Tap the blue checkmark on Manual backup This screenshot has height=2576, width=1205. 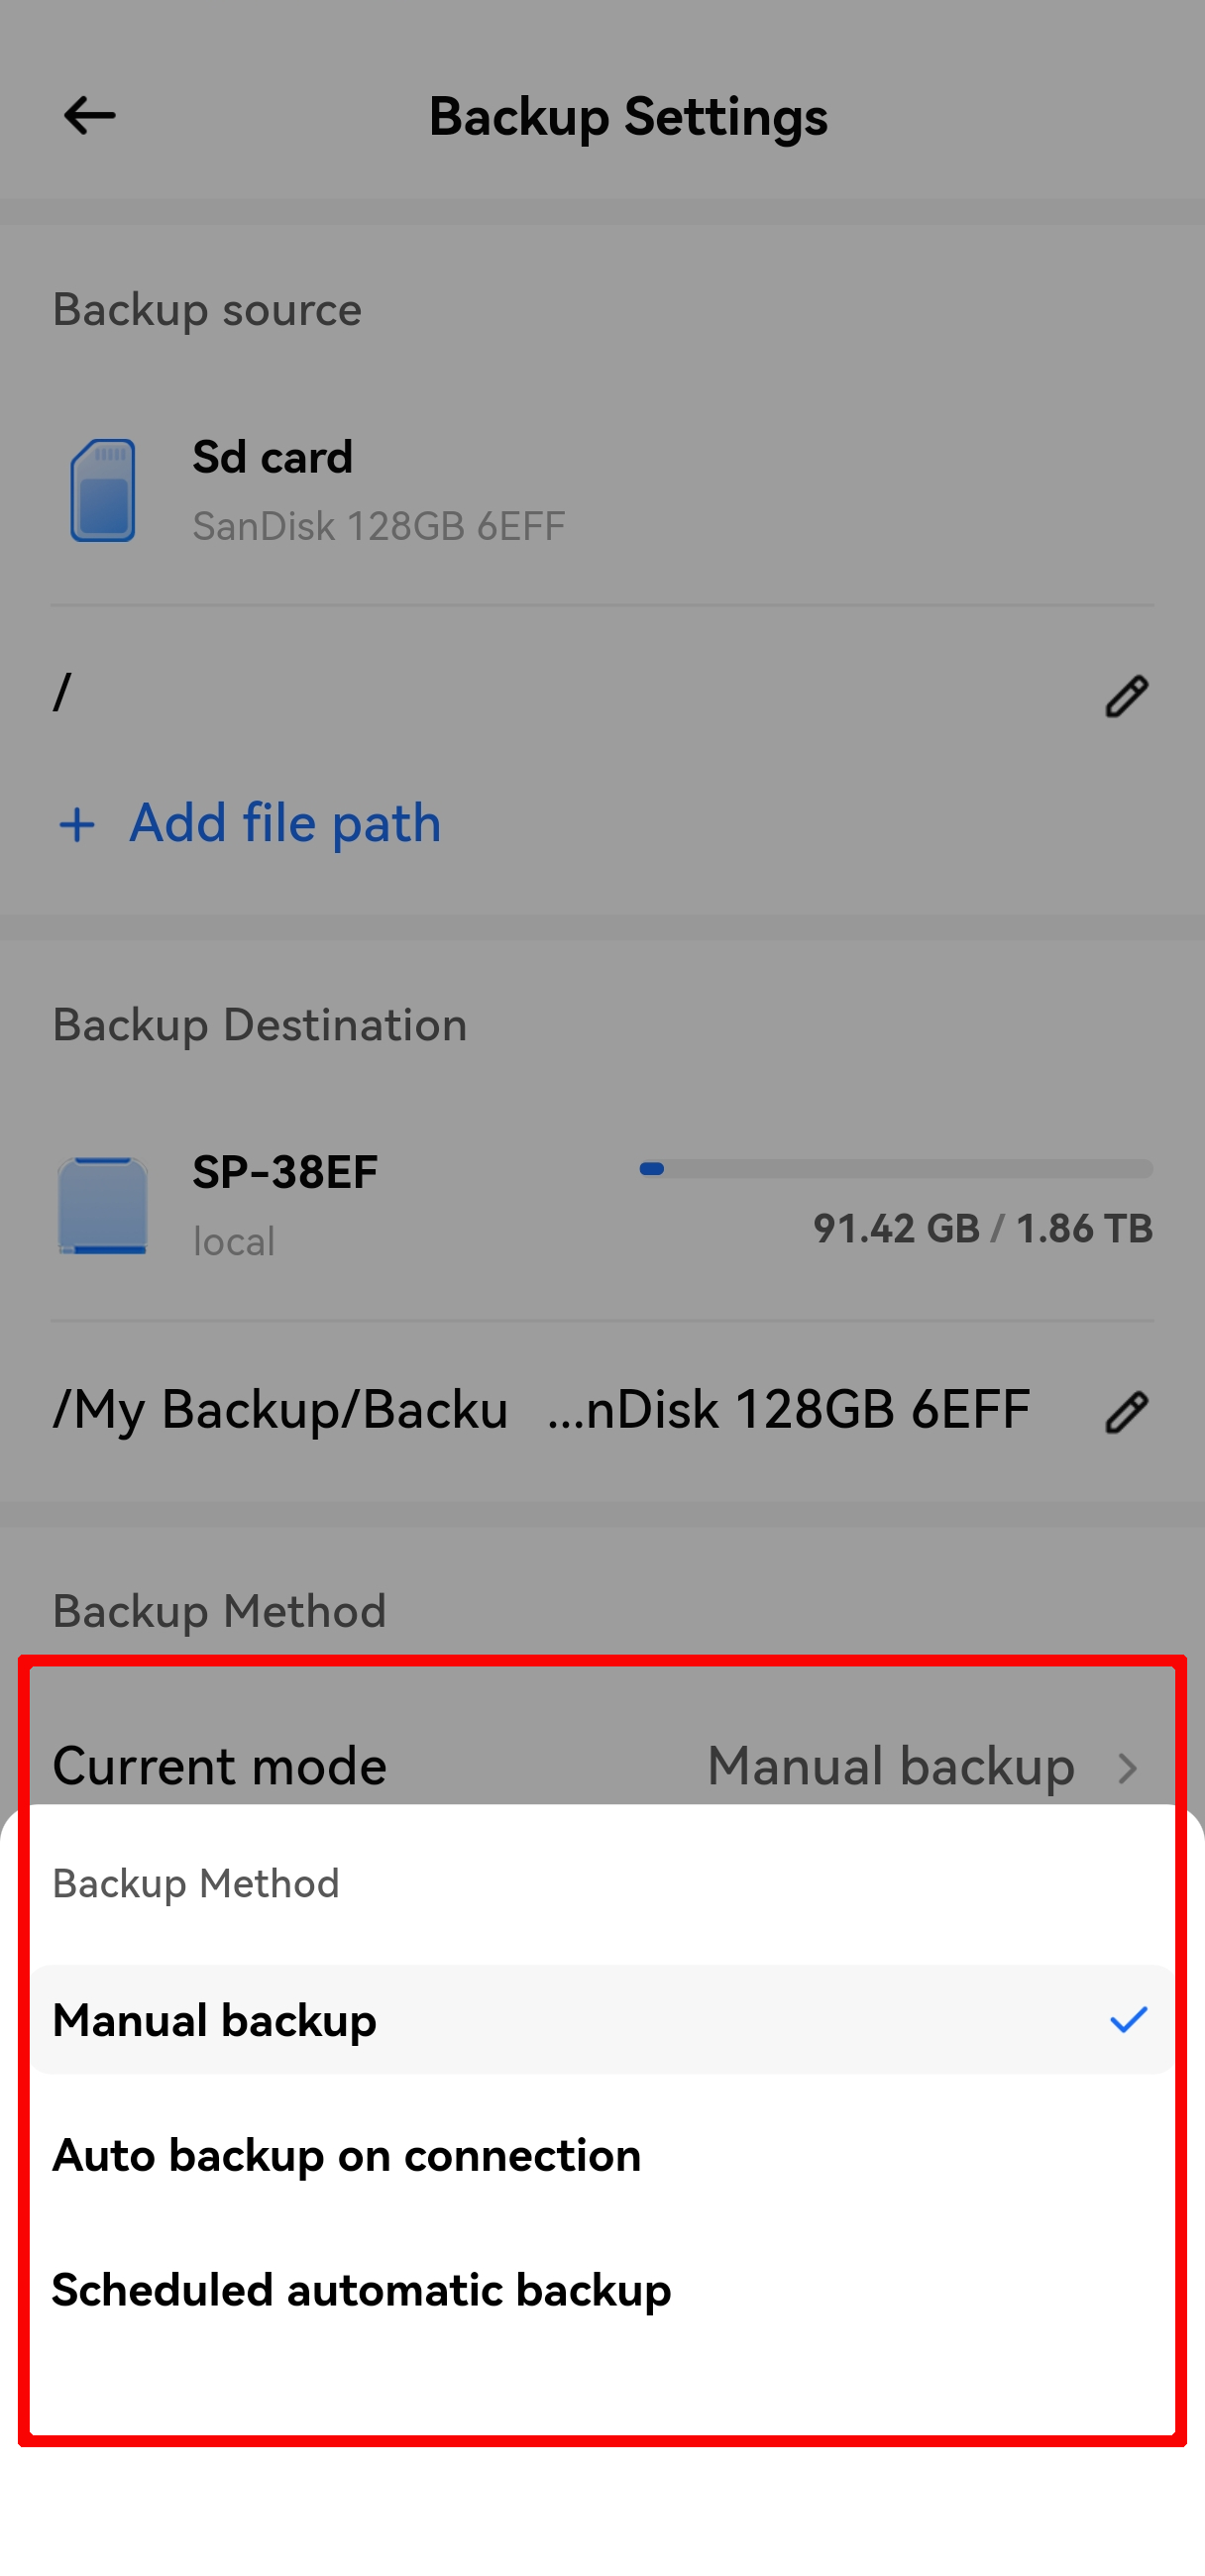[x=1128, y=2020]
